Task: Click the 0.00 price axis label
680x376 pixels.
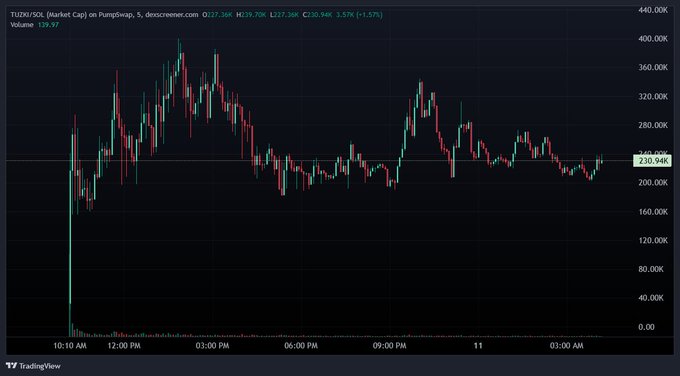Action: coord(647,327)
